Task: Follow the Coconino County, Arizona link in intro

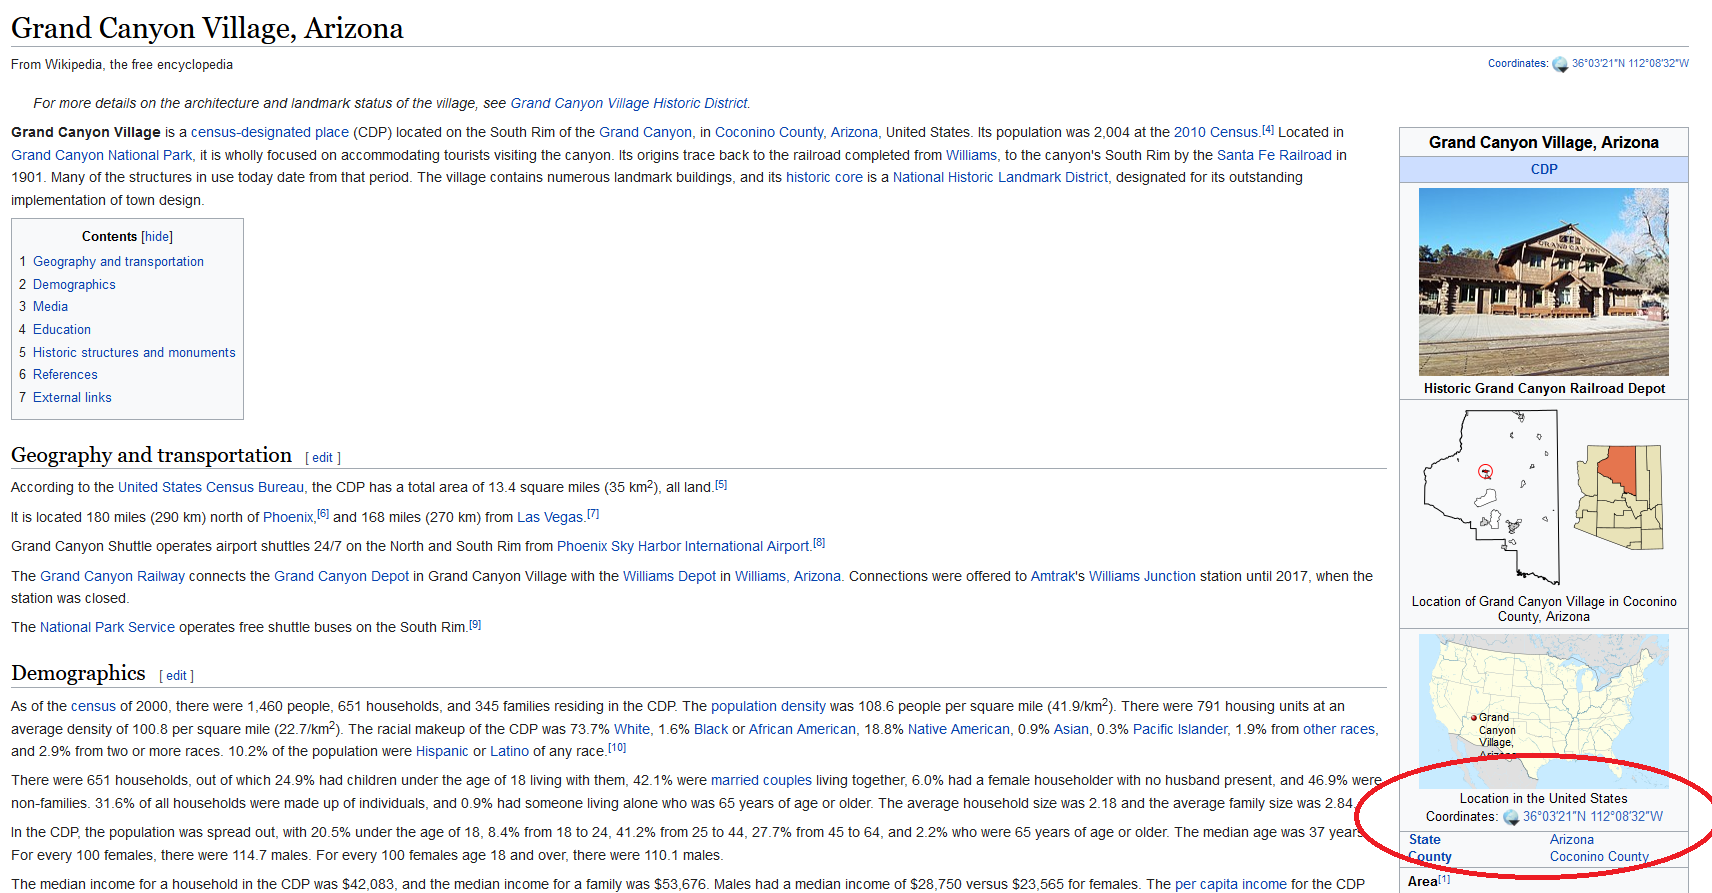Action: (x=796, y=132)
